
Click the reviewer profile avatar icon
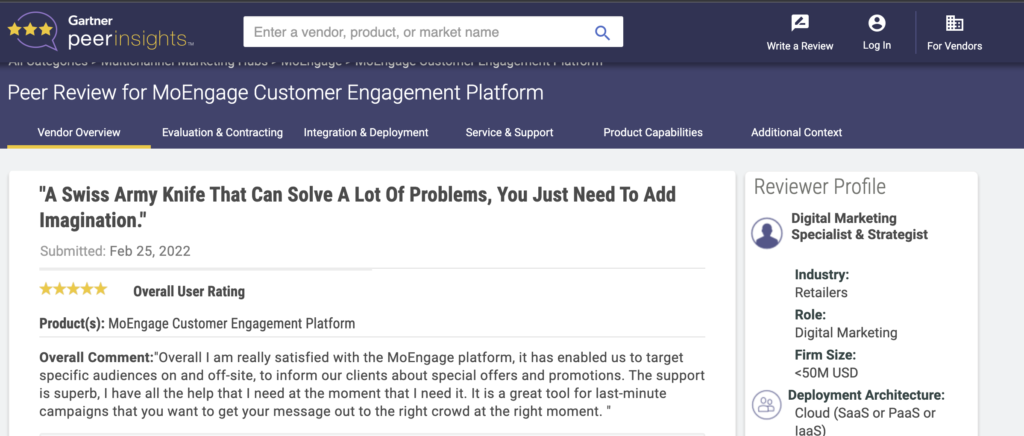click(x=767, y=233)
